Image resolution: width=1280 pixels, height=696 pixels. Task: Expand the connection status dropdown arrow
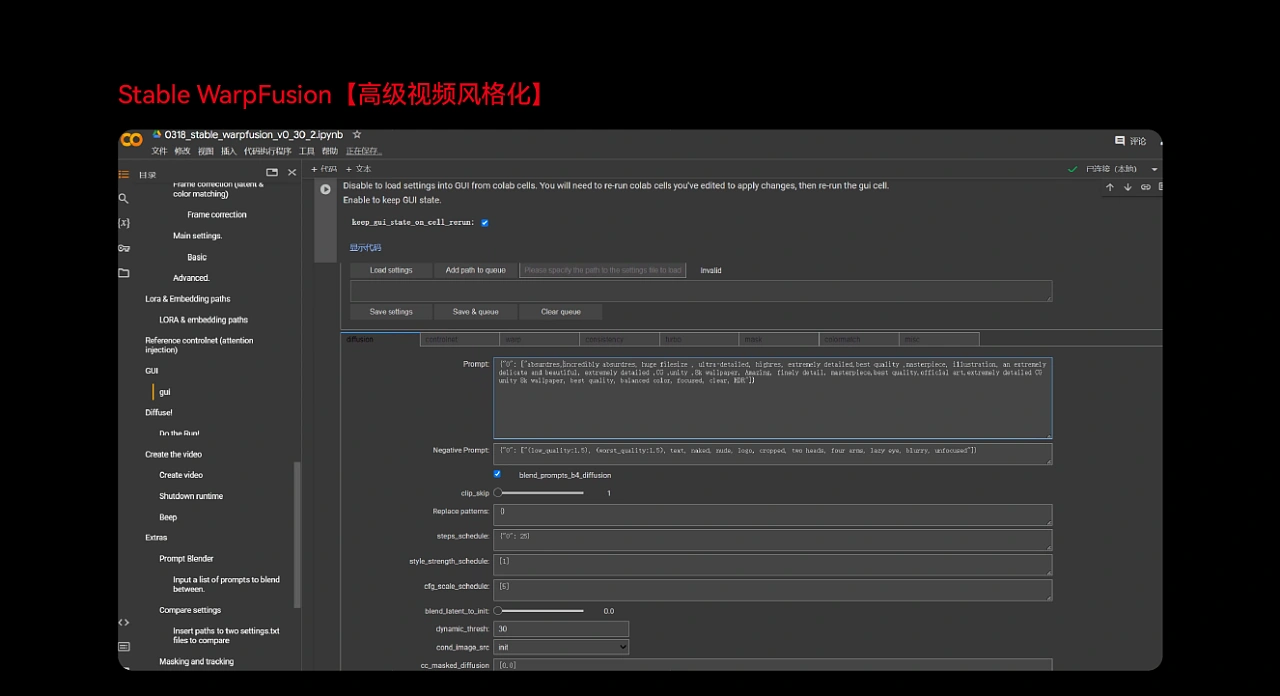(x=1154, y=169)
